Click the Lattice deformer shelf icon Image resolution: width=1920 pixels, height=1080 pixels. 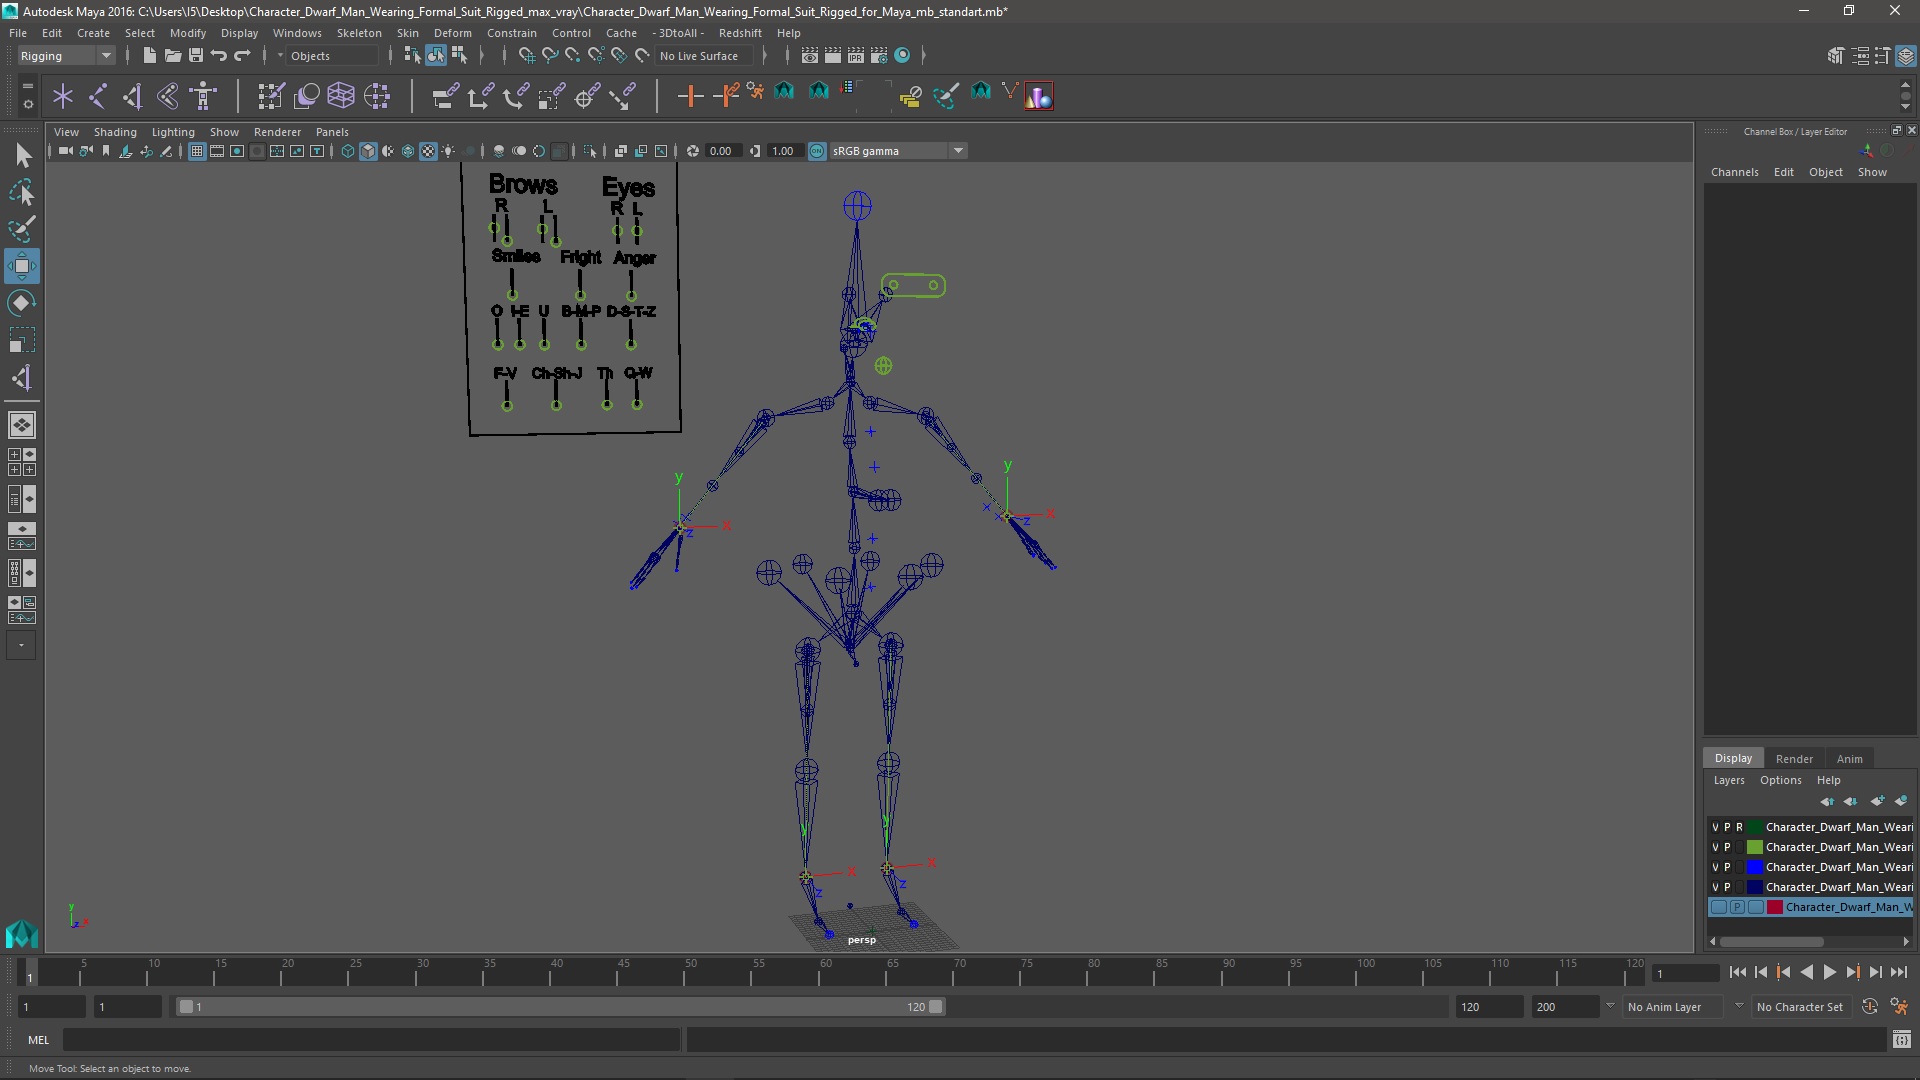342,96
